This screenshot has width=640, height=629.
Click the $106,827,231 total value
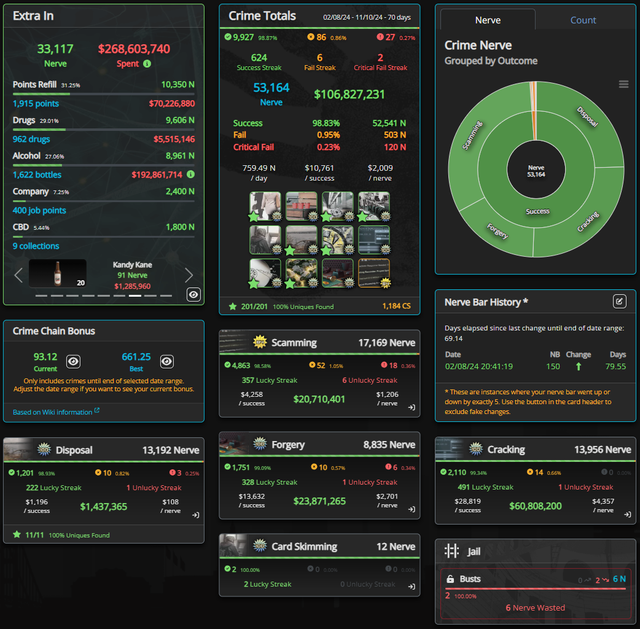coord(349,95)
